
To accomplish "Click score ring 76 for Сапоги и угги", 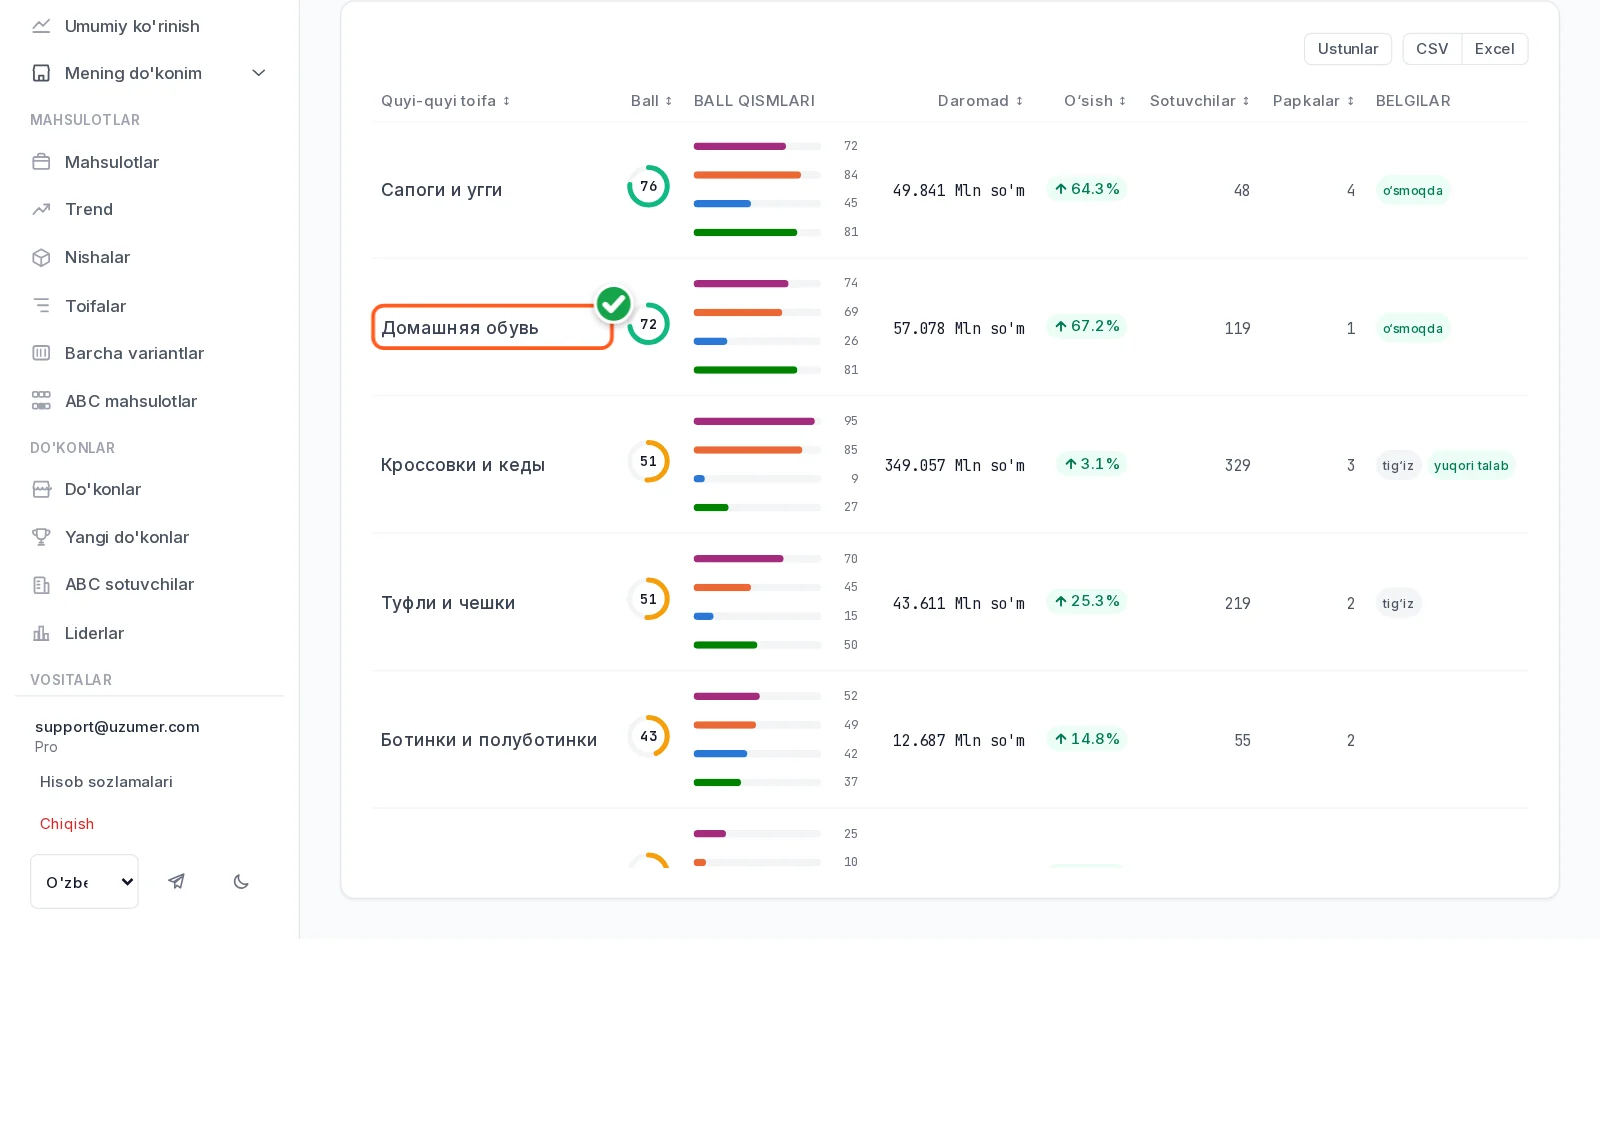I will point(649,186).
